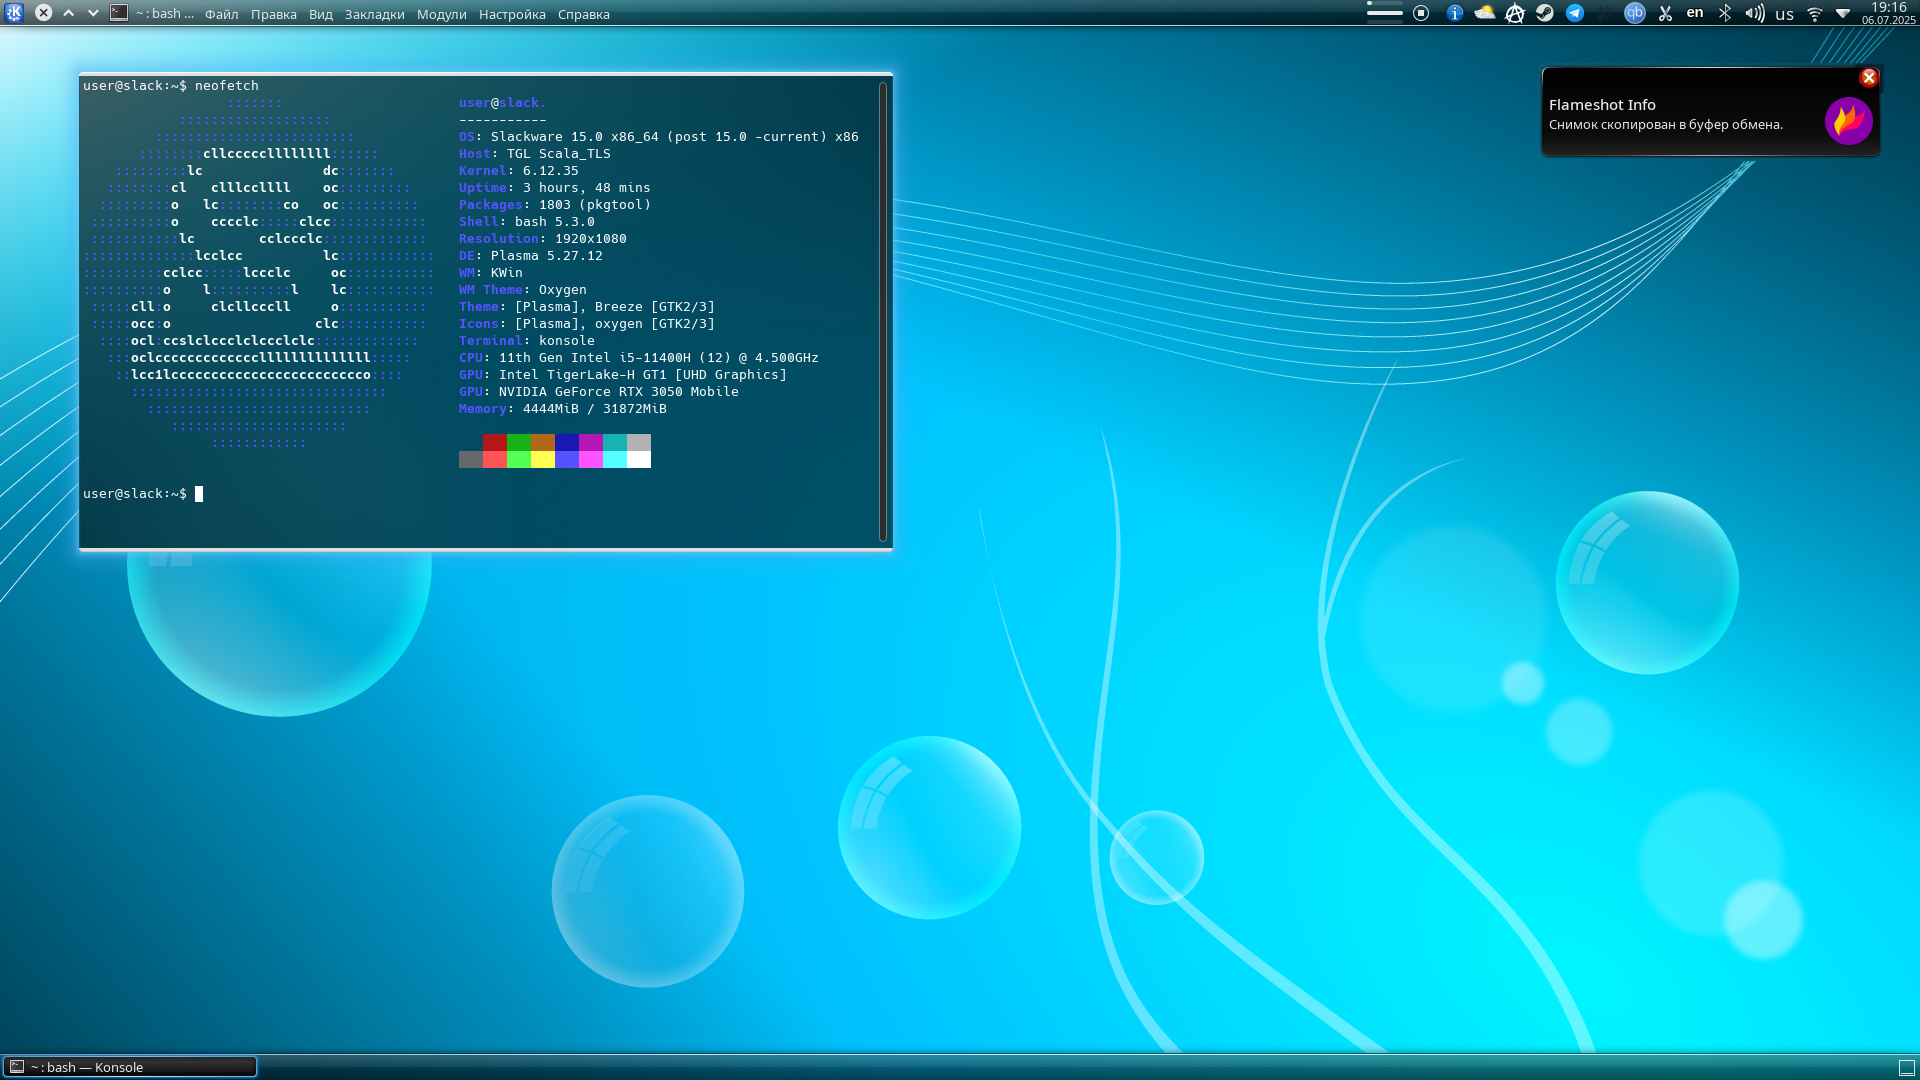
Task: Open the Klipper scissors clipboard icon
Action: pos(1665,13)
